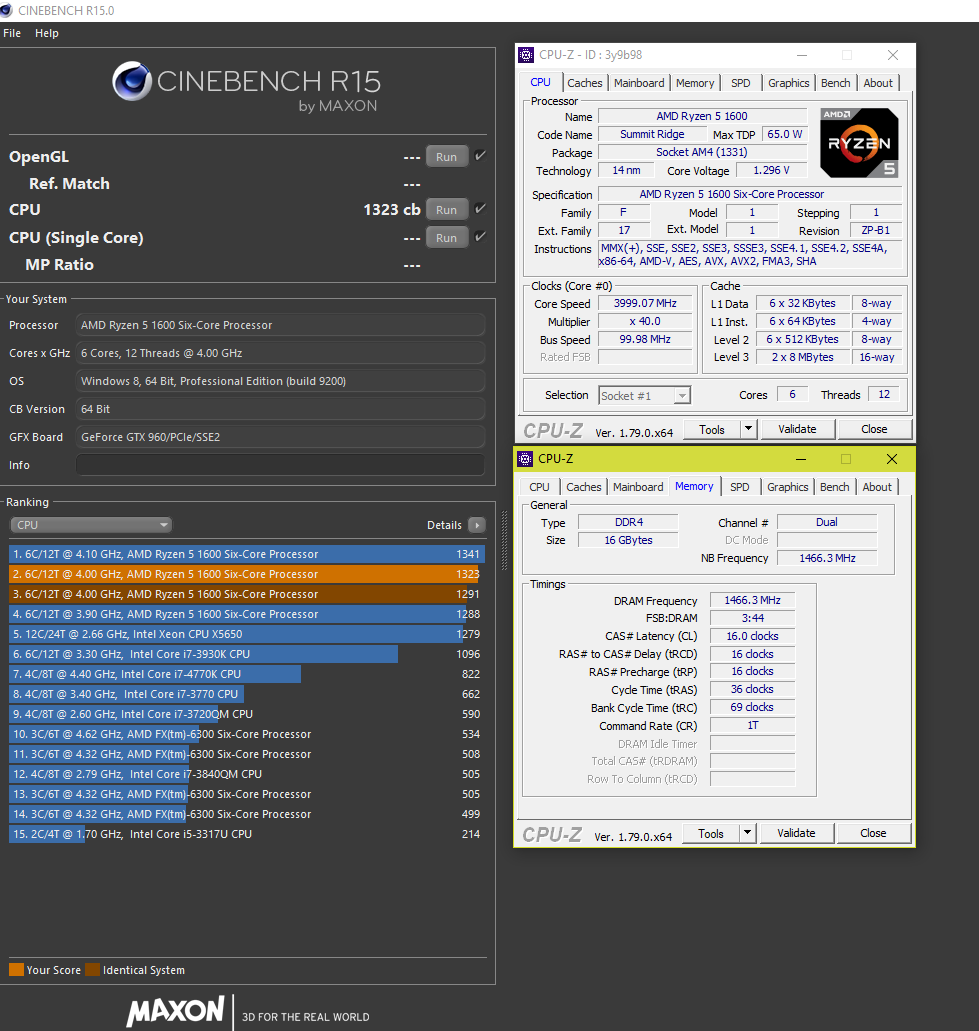The image size is (979, 1031).
Task: Select ranking row 6 Core i7-3930K
Action: (247, 654)
